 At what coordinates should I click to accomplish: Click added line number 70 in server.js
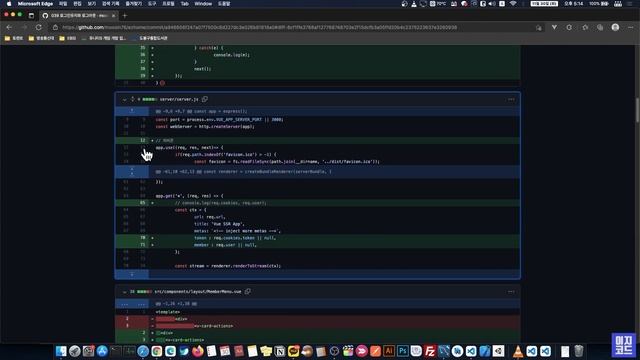point(142,238)
